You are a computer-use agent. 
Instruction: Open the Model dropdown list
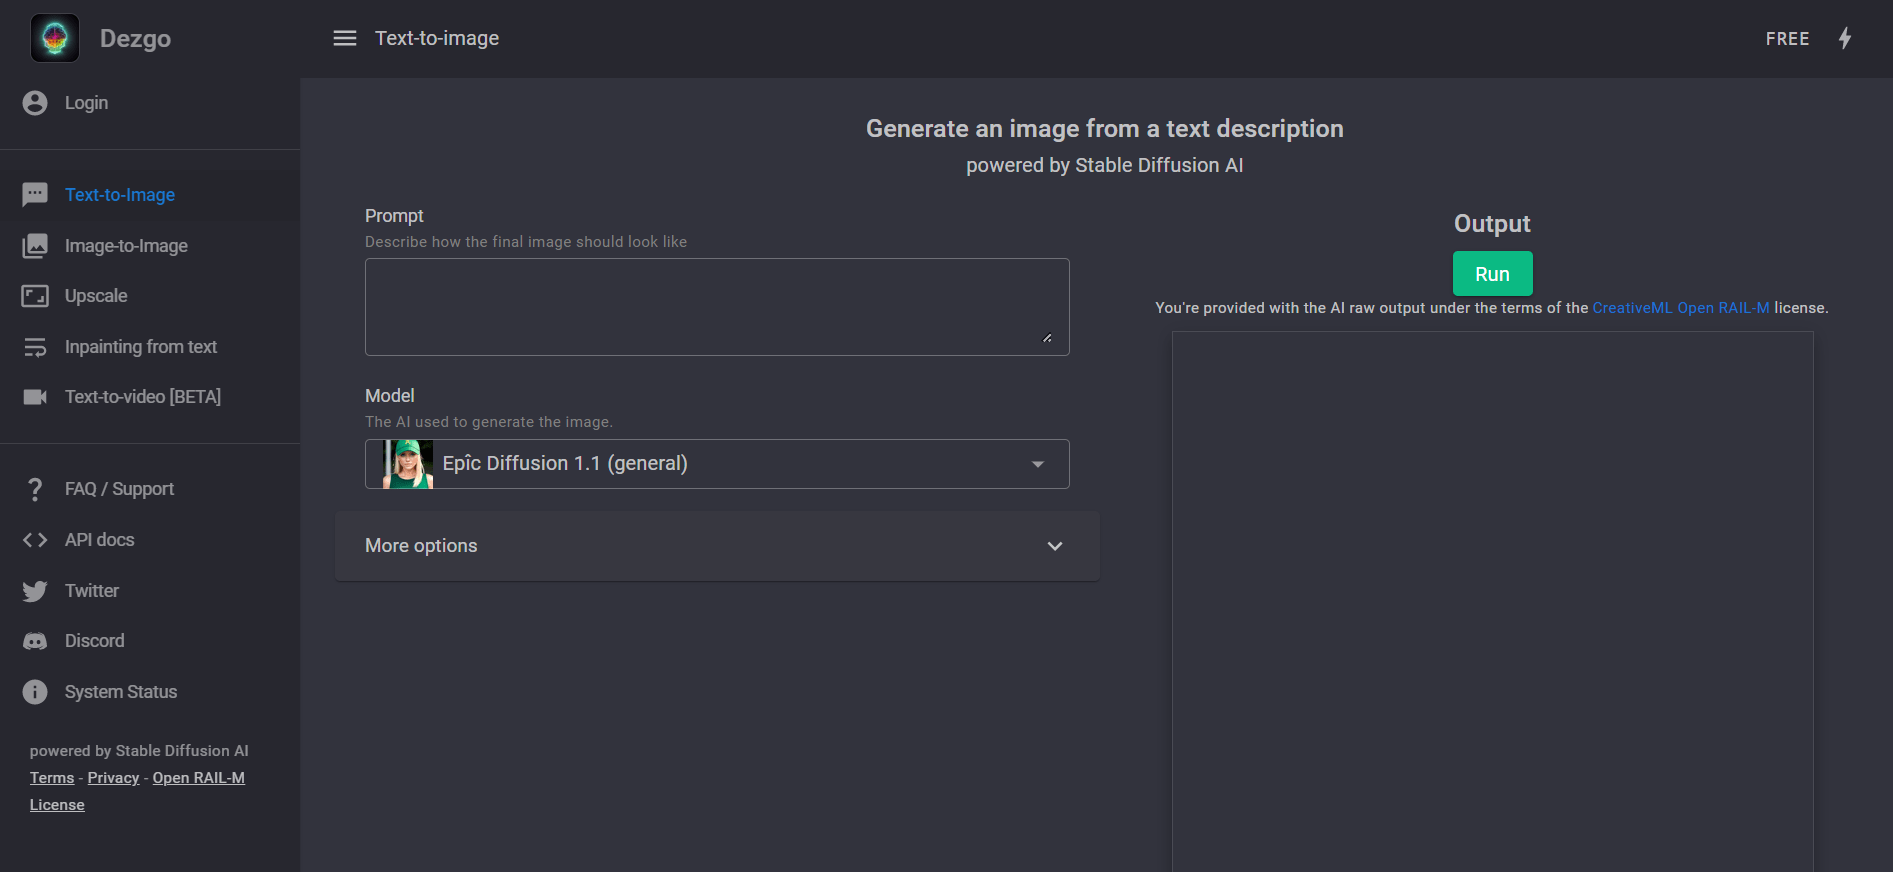717,464
